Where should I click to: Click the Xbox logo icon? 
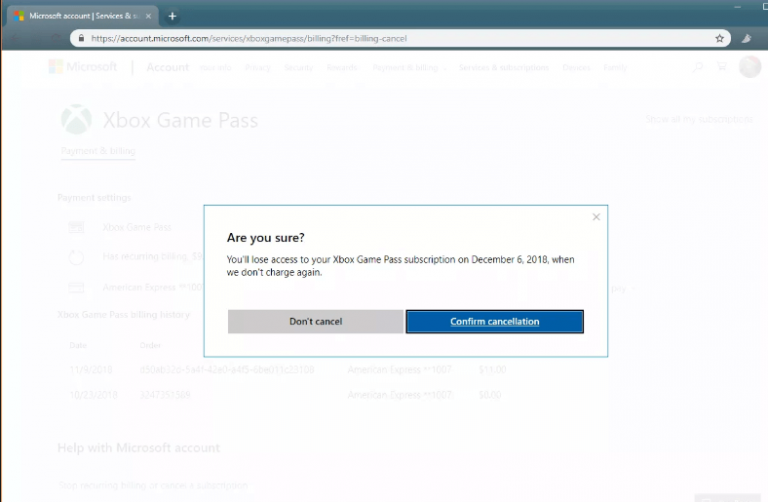tap(76, 119)
